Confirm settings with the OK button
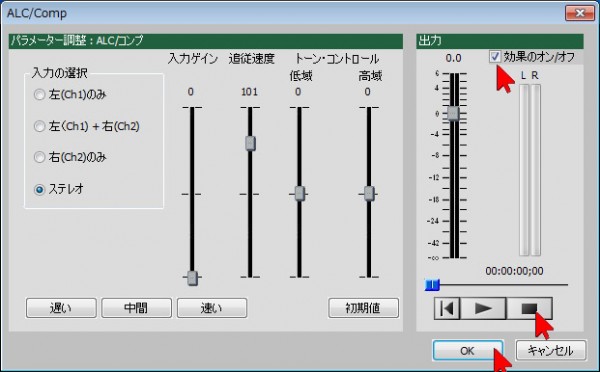The width and height of the screenshot is (600, 372). tap(468, 351)
